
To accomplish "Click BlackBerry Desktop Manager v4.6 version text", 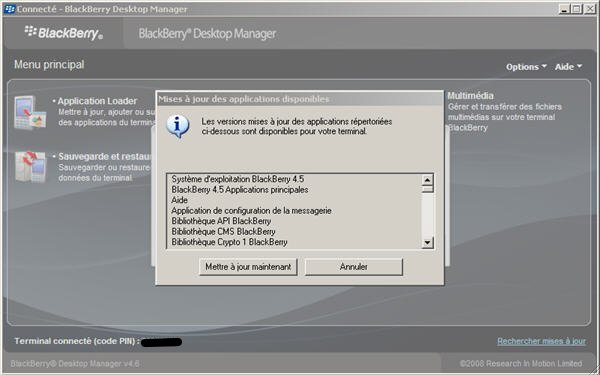I will click(75, 363).
